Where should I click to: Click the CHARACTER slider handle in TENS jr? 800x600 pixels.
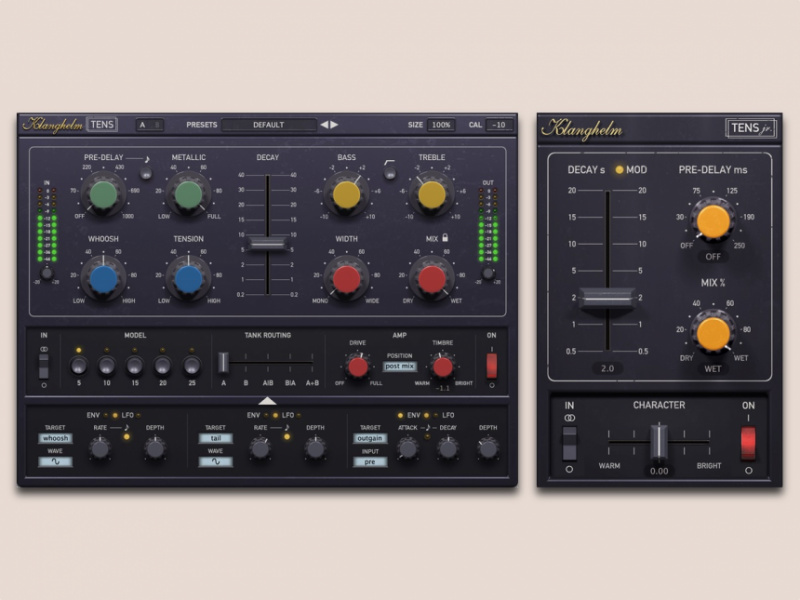(x=659, y=441)
